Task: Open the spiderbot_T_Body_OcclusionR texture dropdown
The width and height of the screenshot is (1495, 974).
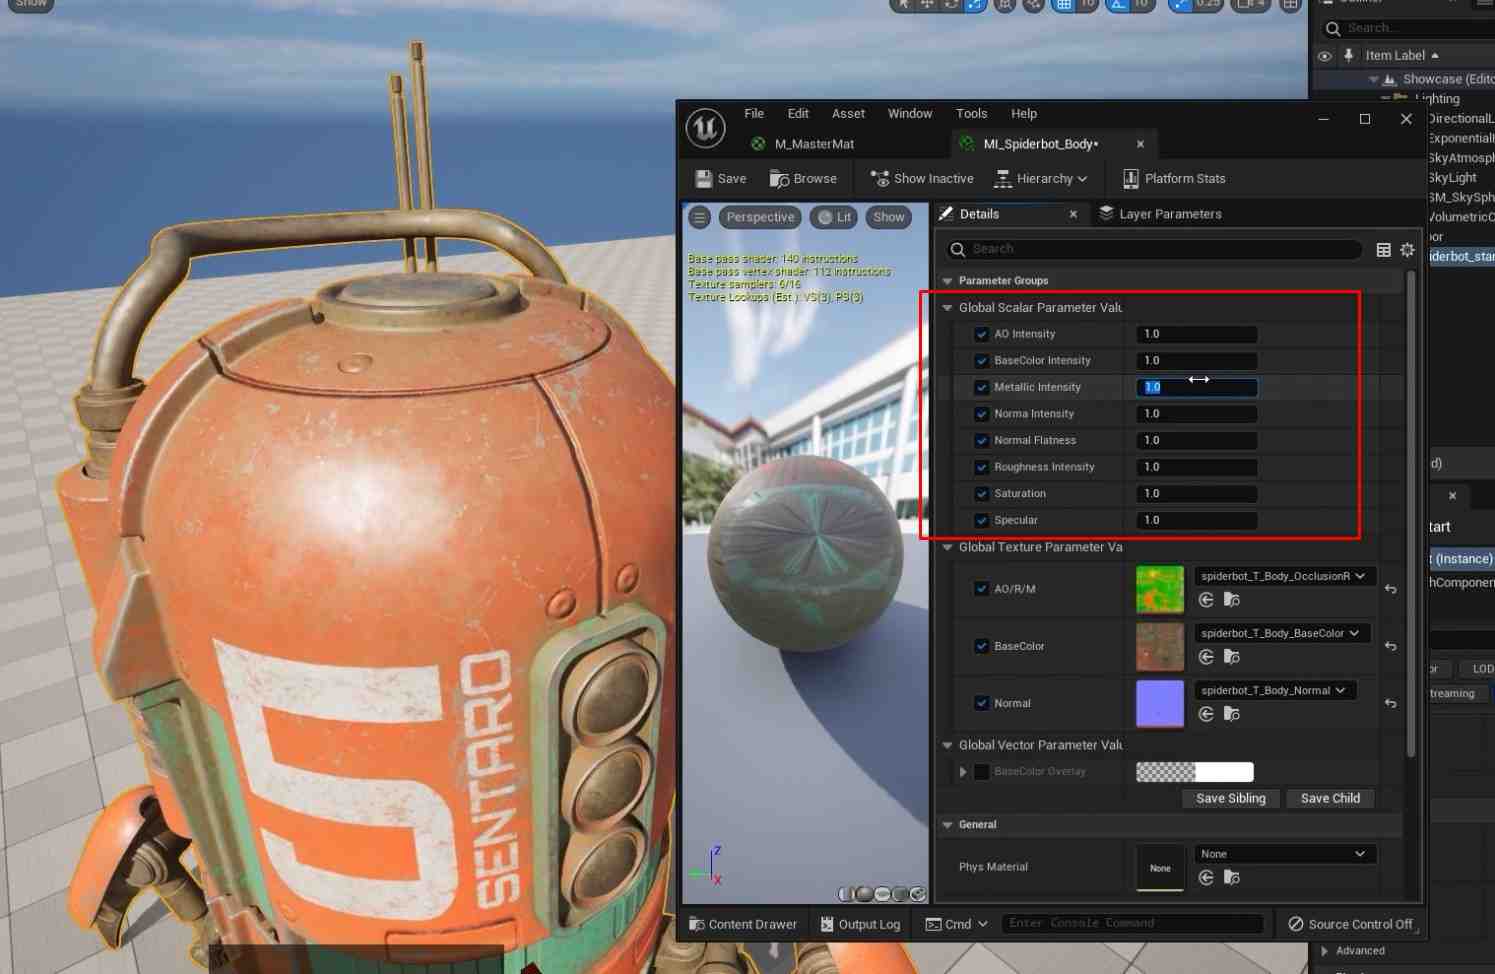Action: point(1284,576)
